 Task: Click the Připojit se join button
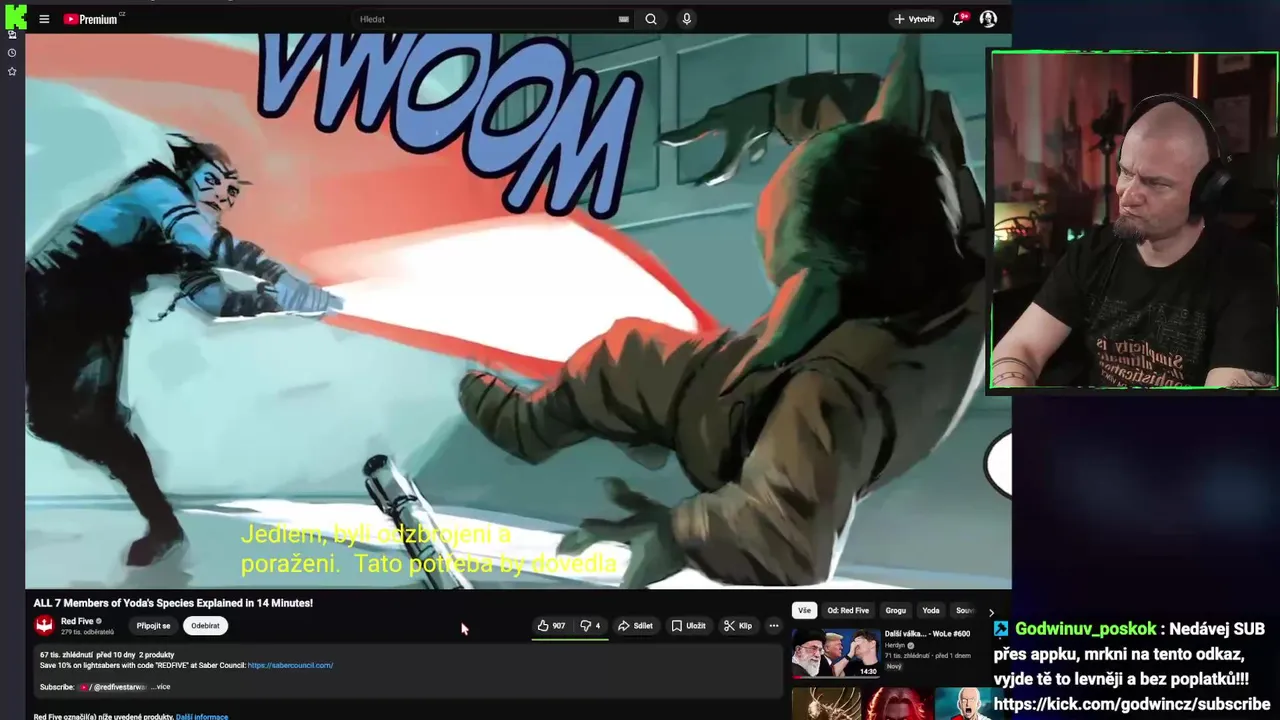[153, 626]
